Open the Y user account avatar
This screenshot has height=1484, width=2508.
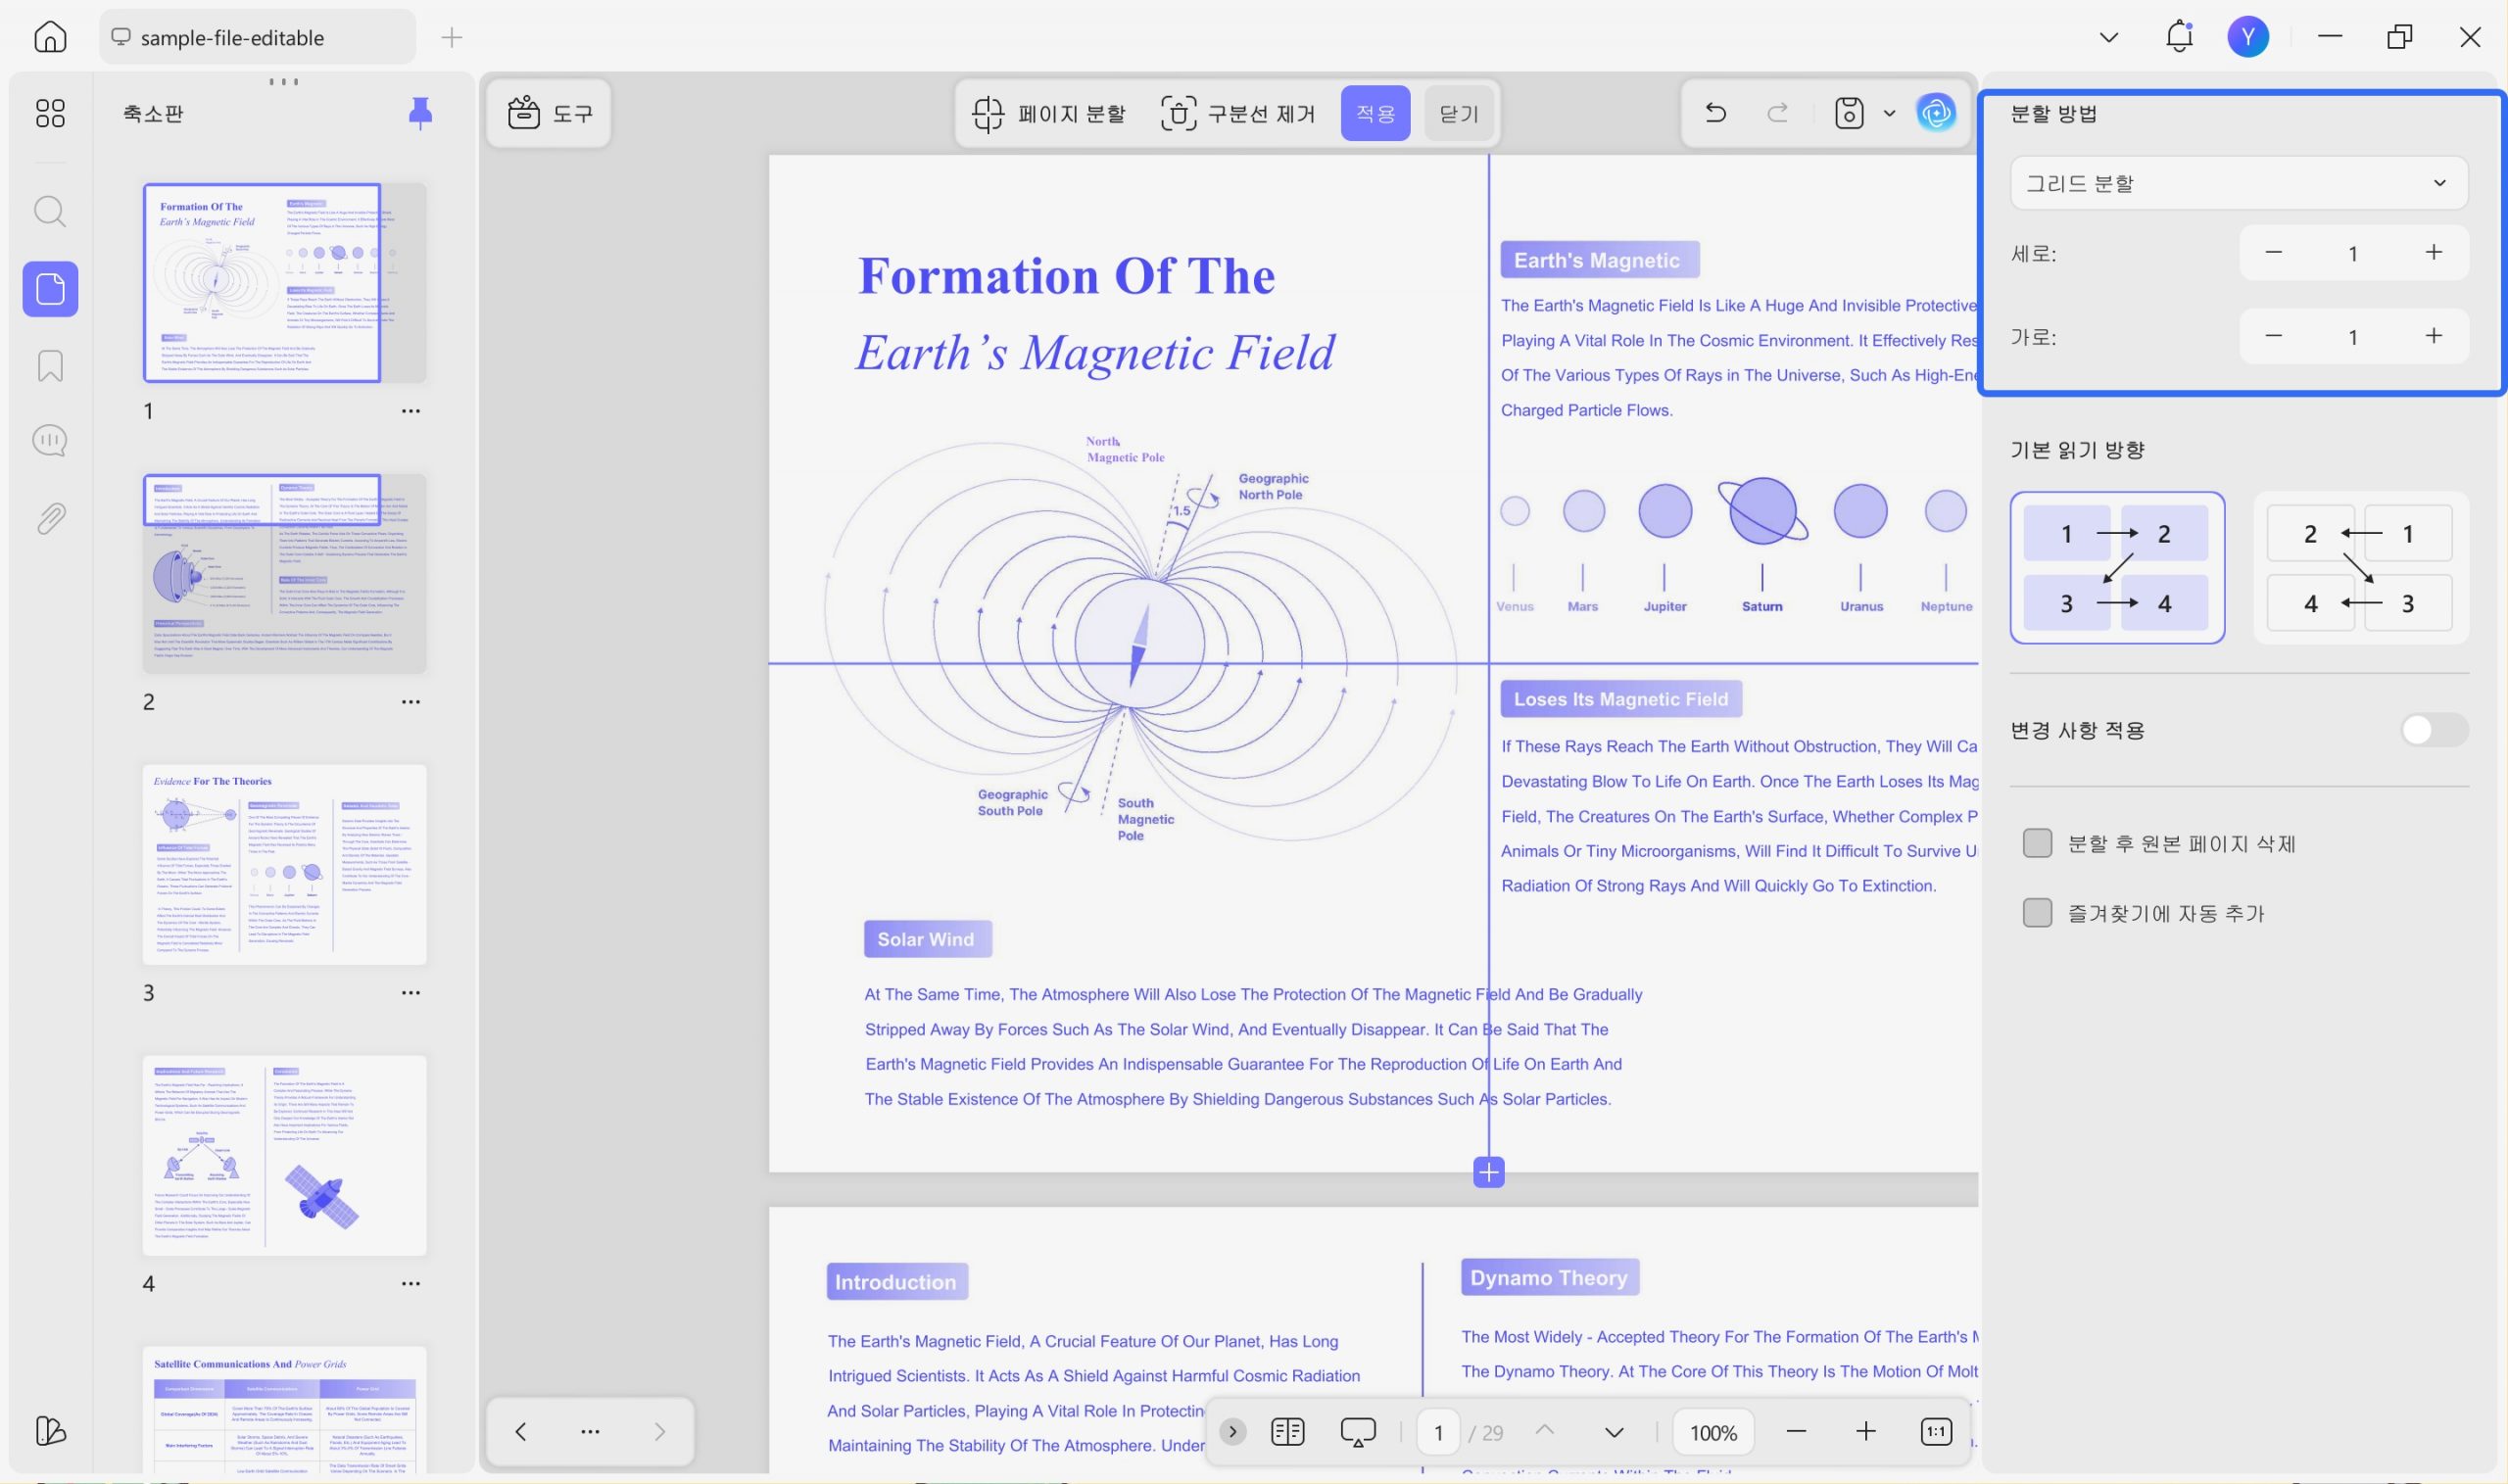(2248, 37)
